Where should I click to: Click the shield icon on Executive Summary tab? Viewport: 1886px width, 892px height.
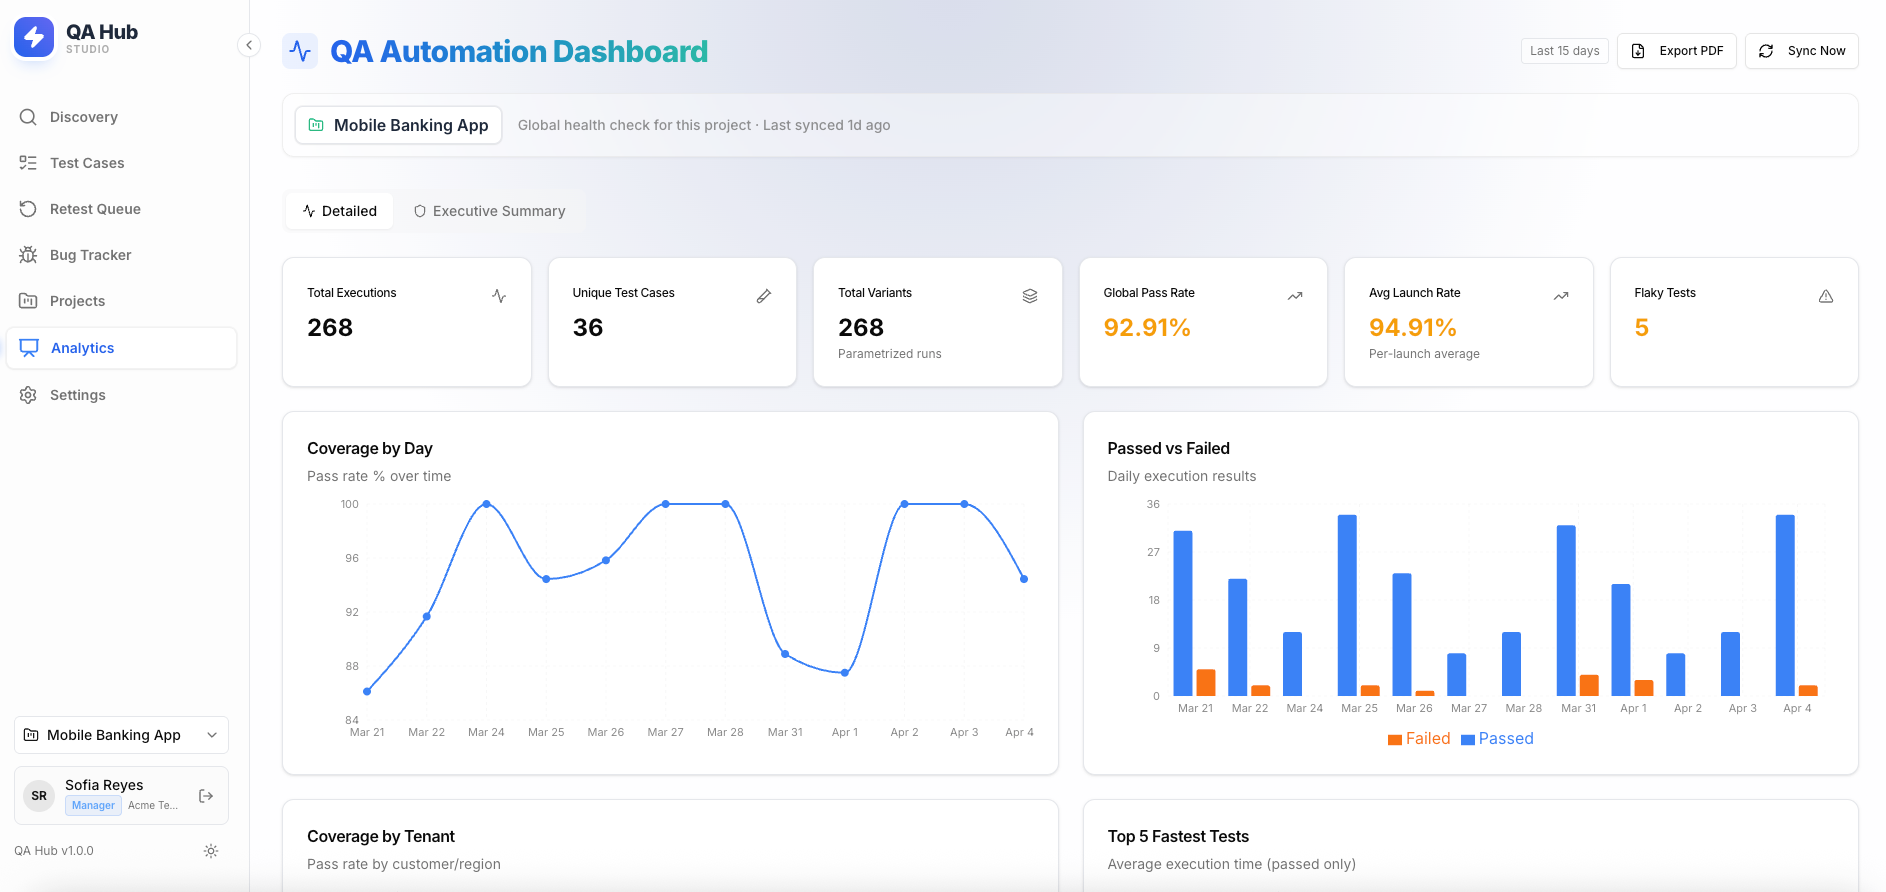click(x=420, y=211)
